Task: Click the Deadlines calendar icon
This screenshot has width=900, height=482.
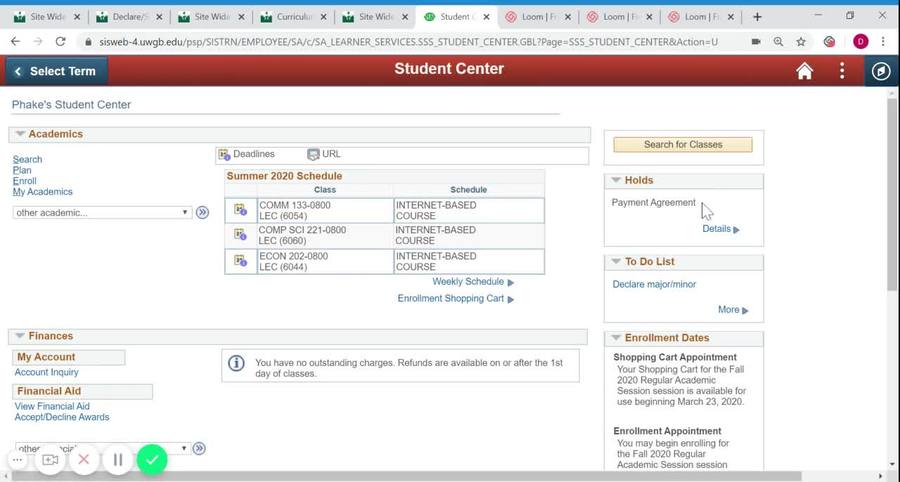Action: pyautogui.click(x=224, y=155)
